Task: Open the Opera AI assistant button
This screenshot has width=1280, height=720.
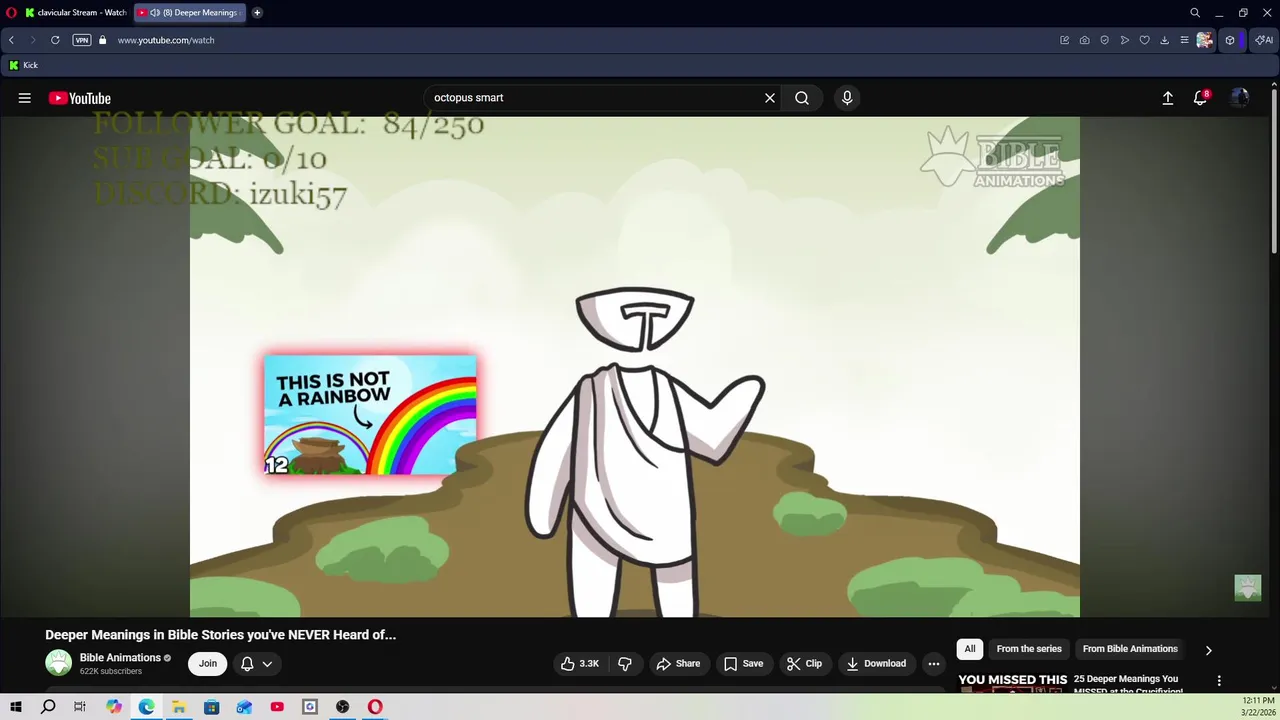Action: coord(1264,40)
